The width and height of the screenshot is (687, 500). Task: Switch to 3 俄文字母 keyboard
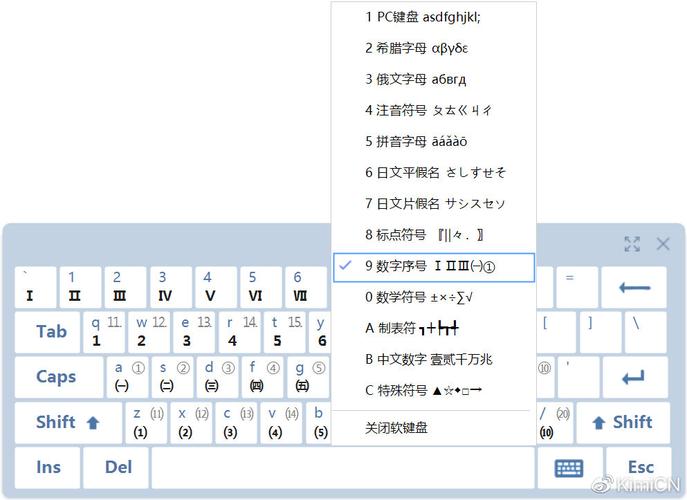tap(434, 79)
